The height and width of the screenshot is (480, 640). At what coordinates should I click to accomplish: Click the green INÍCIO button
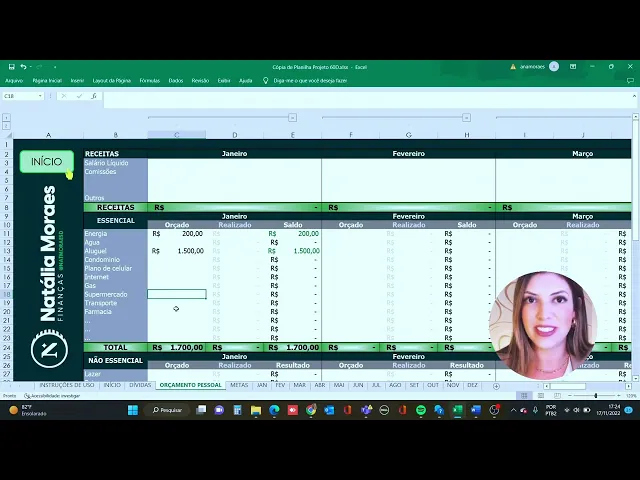(47, 162)
